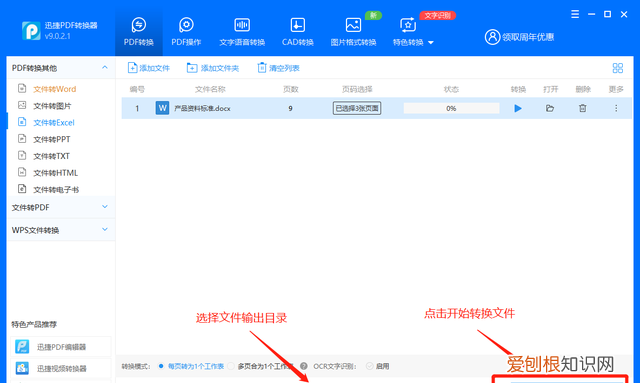The width and height of the screenshot is (640, 383).
Task: Open the 特色转换 dropdown menu
Action: 413,32
